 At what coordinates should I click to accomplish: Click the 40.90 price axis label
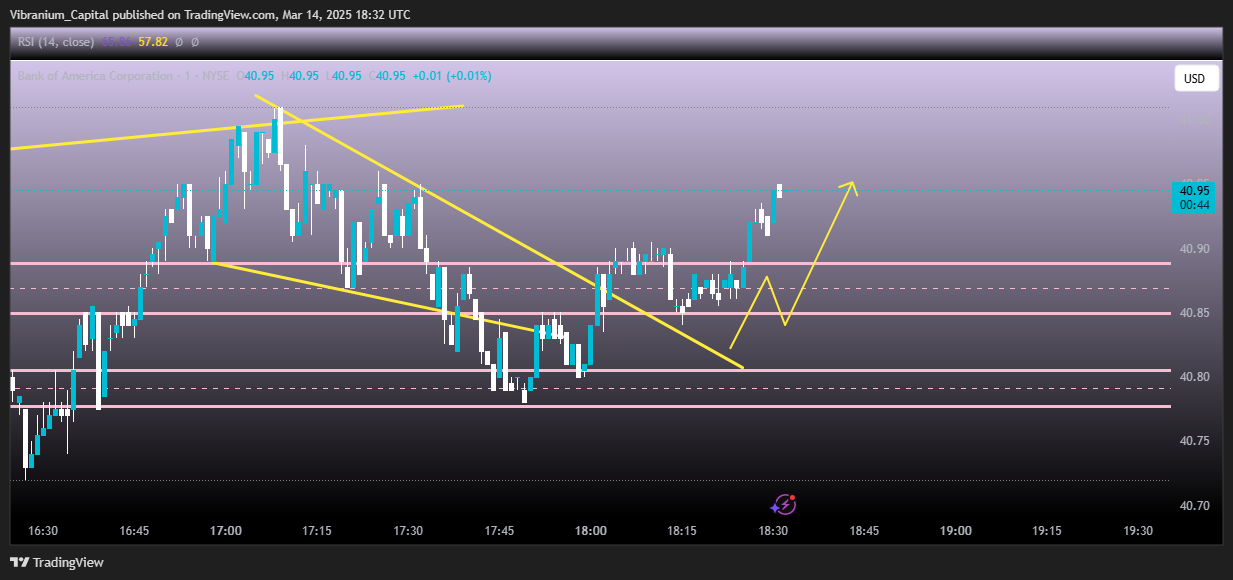pos(1195,249)
